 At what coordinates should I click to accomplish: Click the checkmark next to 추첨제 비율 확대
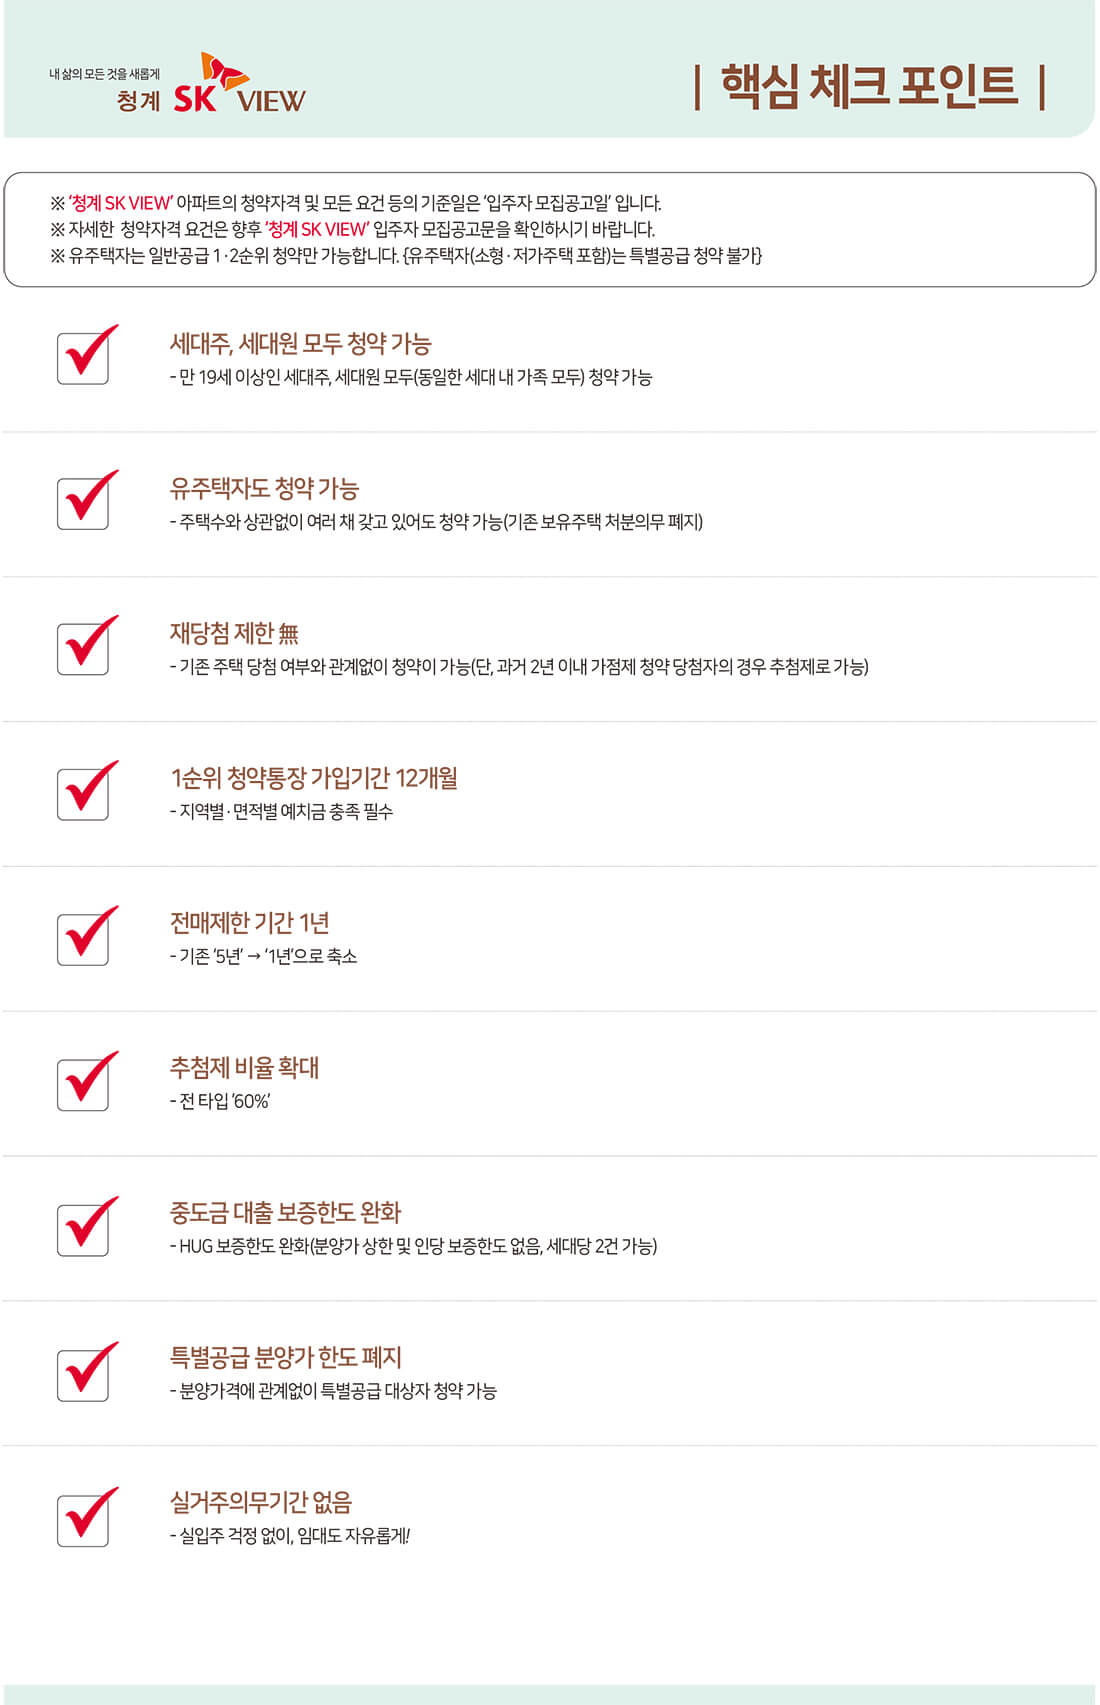pyautogui.click(x=87, y=1079)
